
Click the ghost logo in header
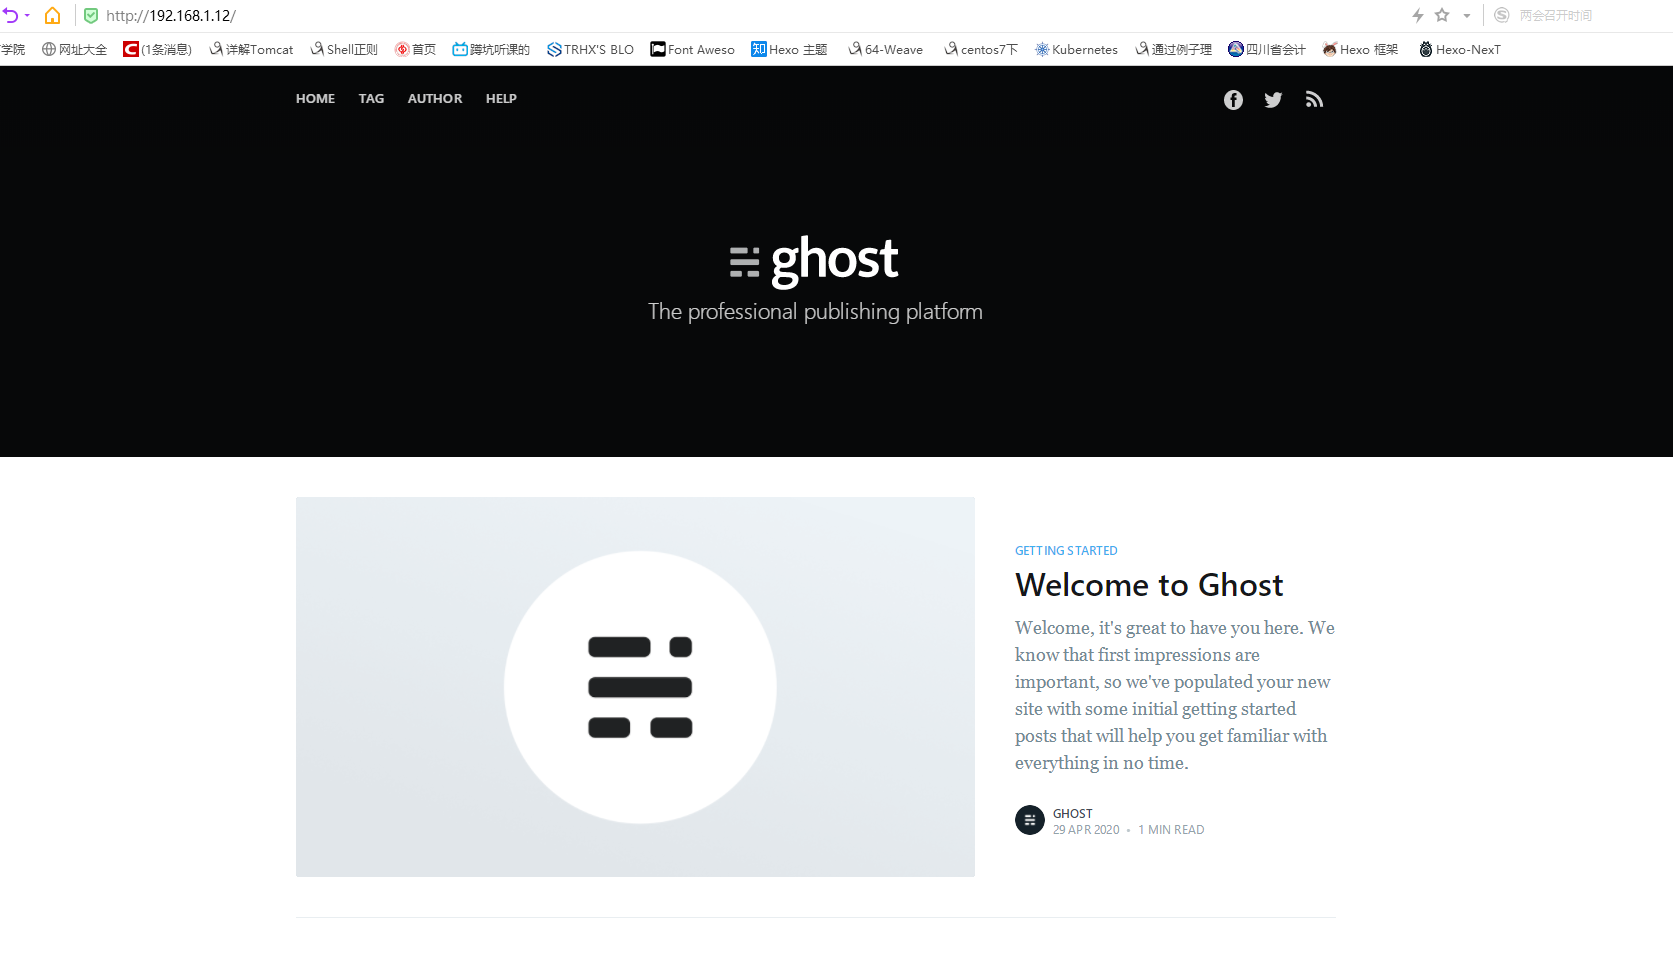(814, 260)
